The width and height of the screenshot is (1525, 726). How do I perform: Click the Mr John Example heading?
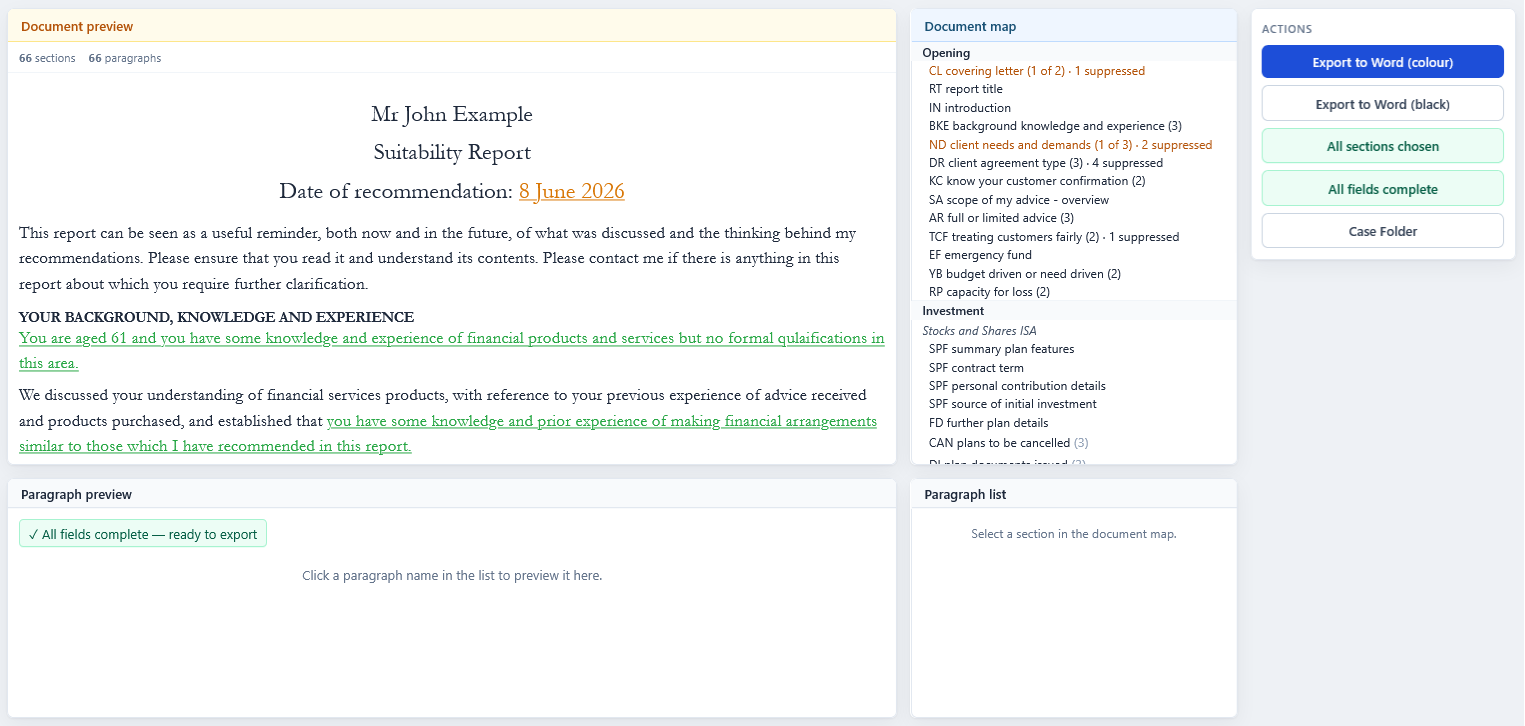click(x=452, y=115)
